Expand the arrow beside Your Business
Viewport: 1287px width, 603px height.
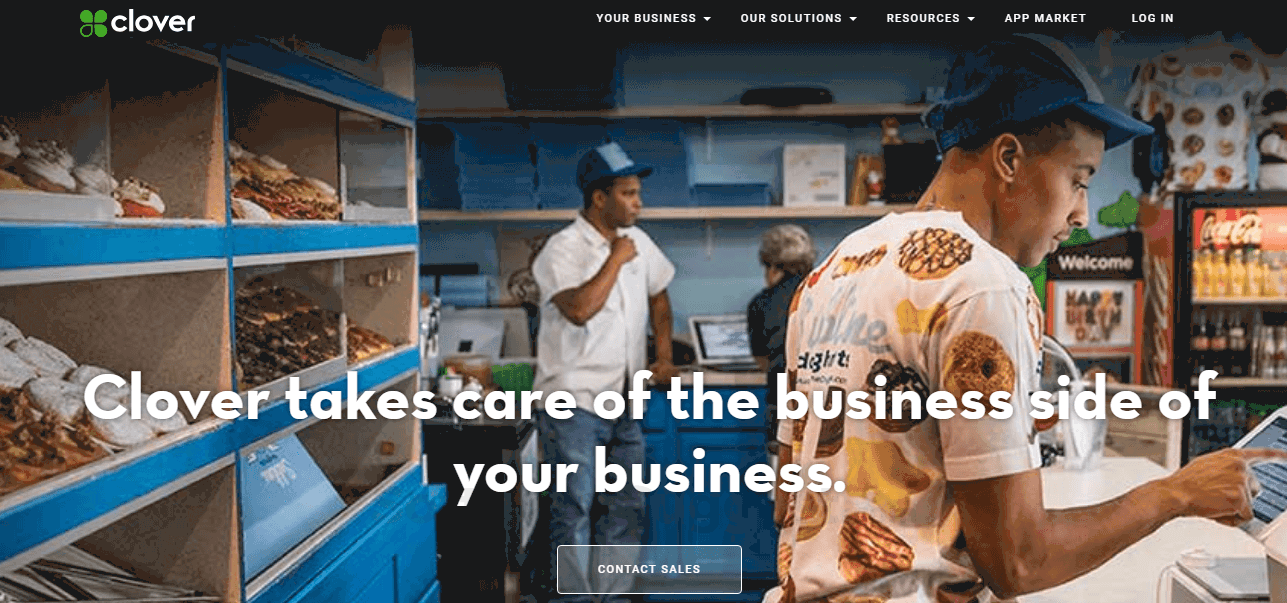pos(707,19)
